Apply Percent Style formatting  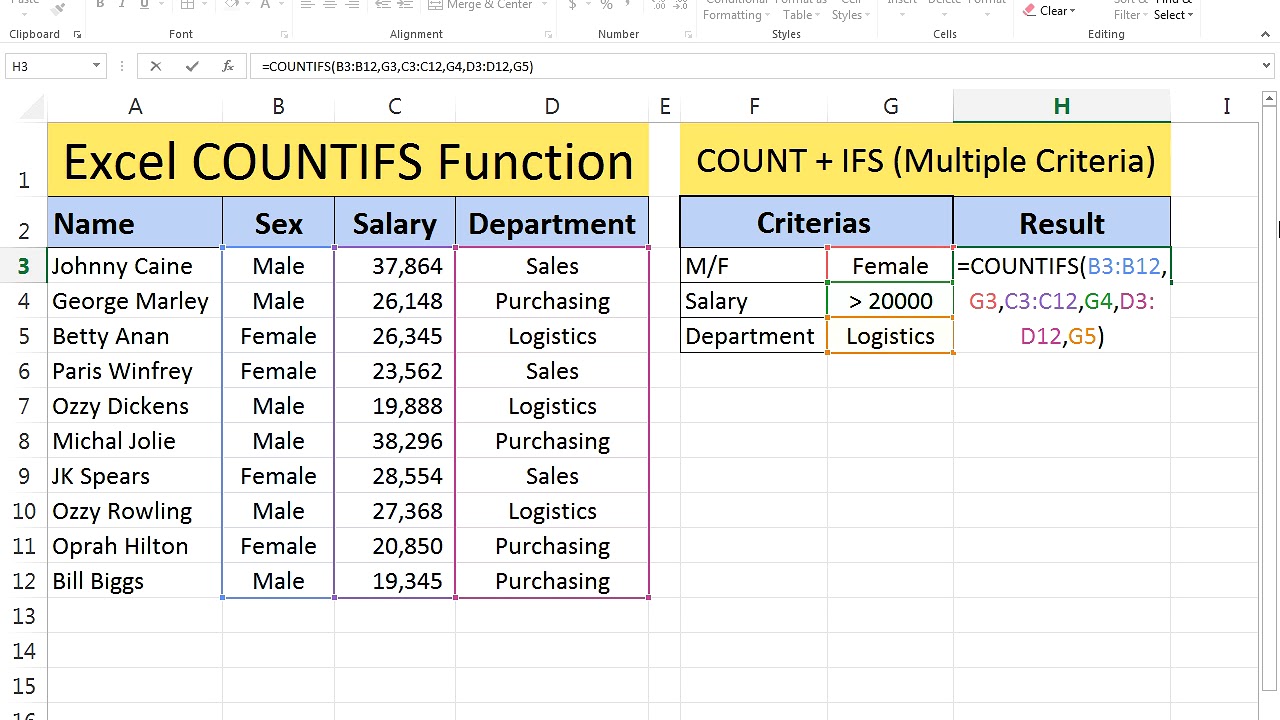pyautogui.click(x=605, y=6)
